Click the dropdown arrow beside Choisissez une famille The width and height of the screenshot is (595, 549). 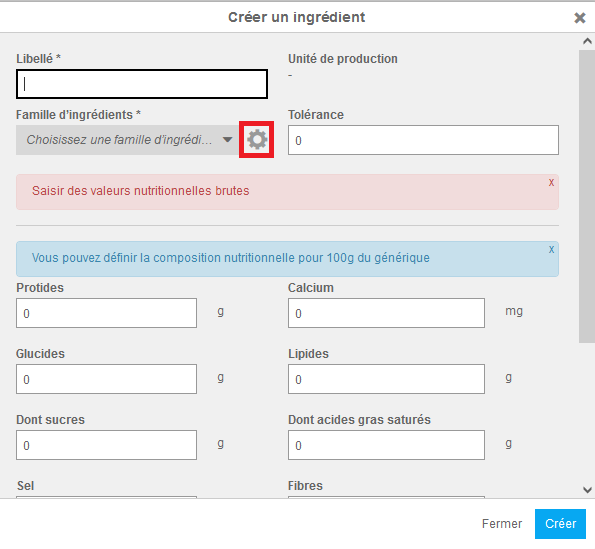227,140
